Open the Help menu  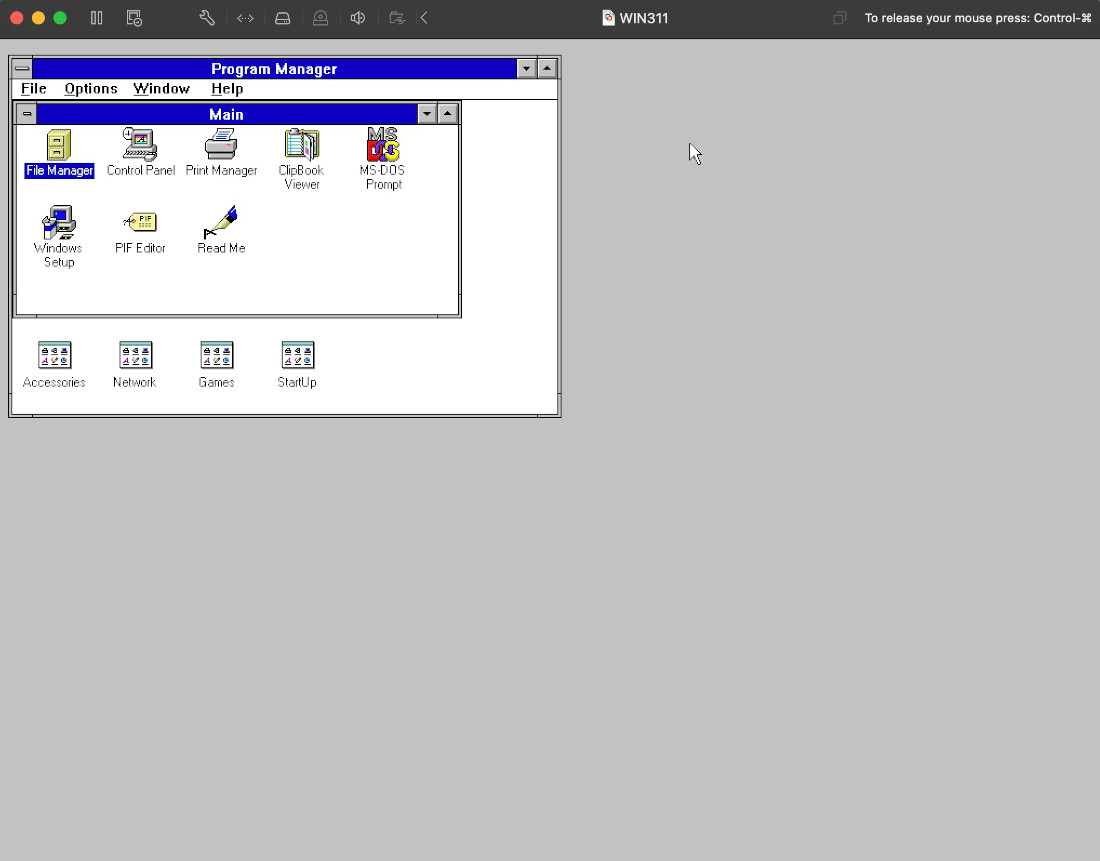(x=227, y=89)
